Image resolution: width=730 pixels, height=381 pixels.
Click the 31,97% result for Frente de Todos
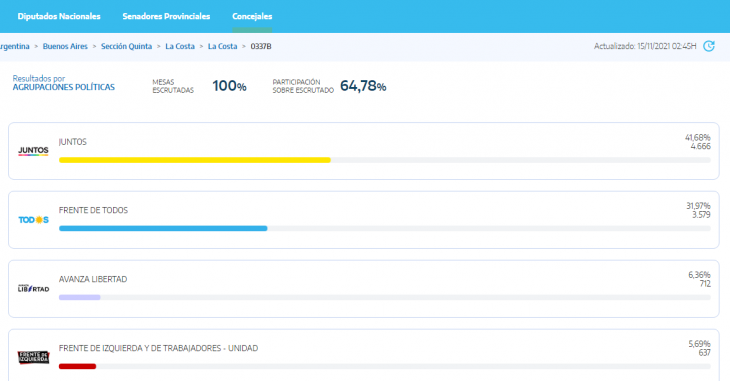698,206
